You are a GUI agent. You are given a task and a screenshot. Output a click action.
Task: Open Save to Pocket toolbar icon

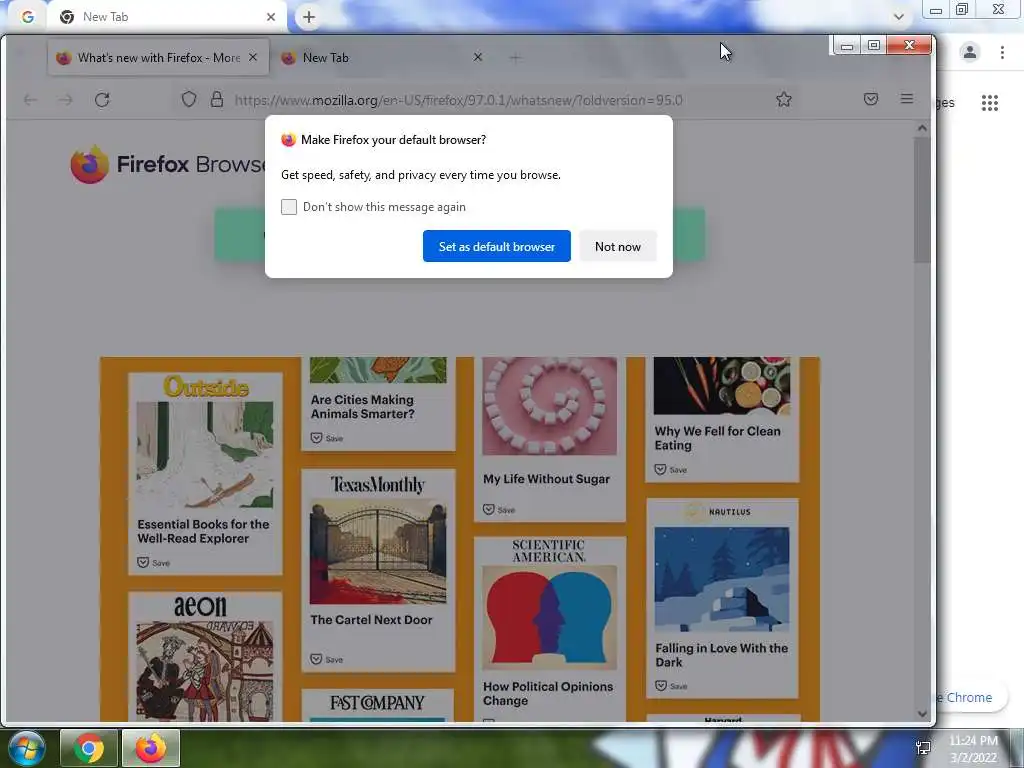[x=871, y=99]
